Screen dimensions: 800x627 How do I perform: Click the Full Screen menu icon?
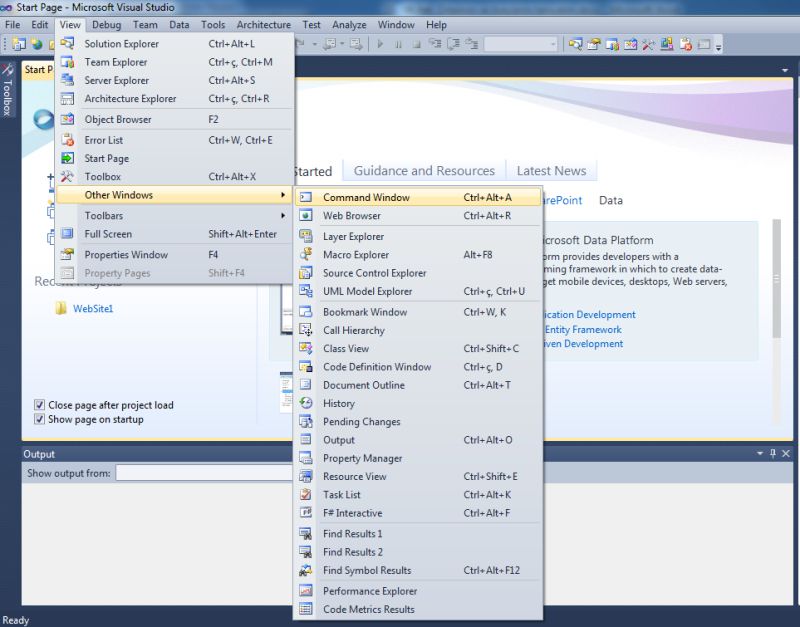67,234
